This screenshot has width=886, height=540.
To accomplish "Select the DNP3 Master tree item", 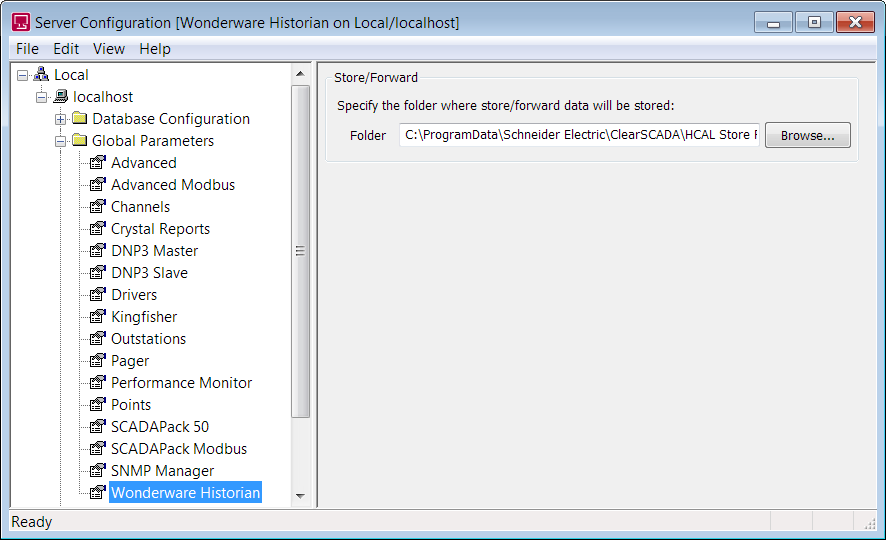I will pyautogui.click(x=154, y=251).
